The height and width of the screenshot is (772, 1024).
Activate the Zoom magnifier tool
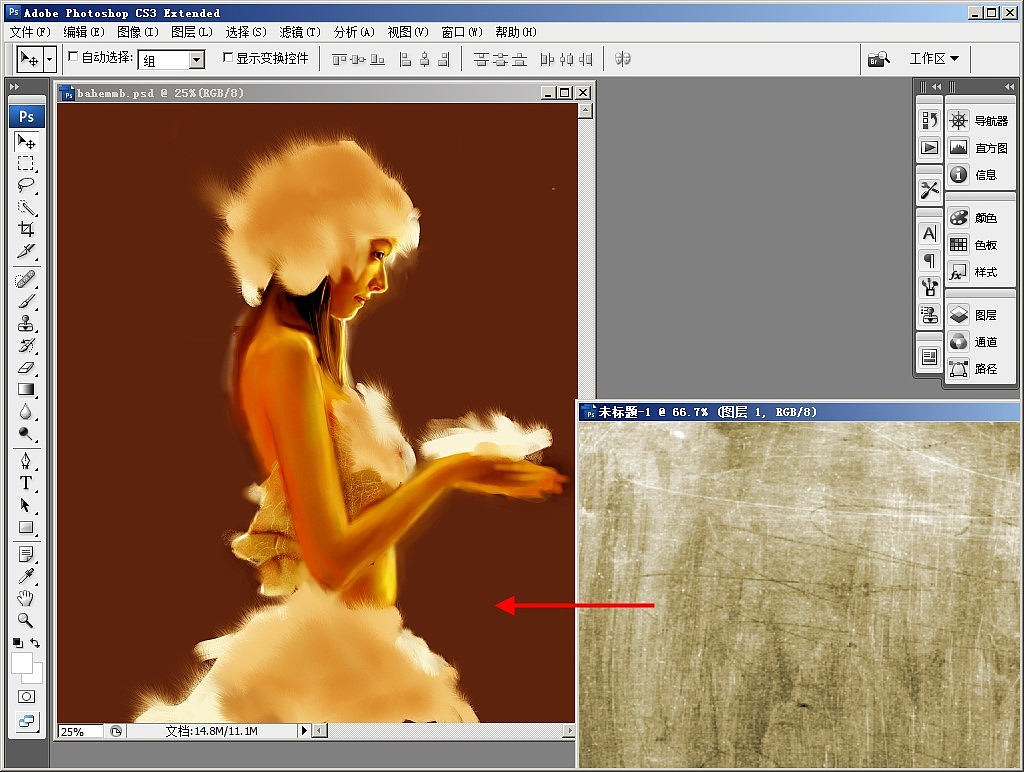26,620
